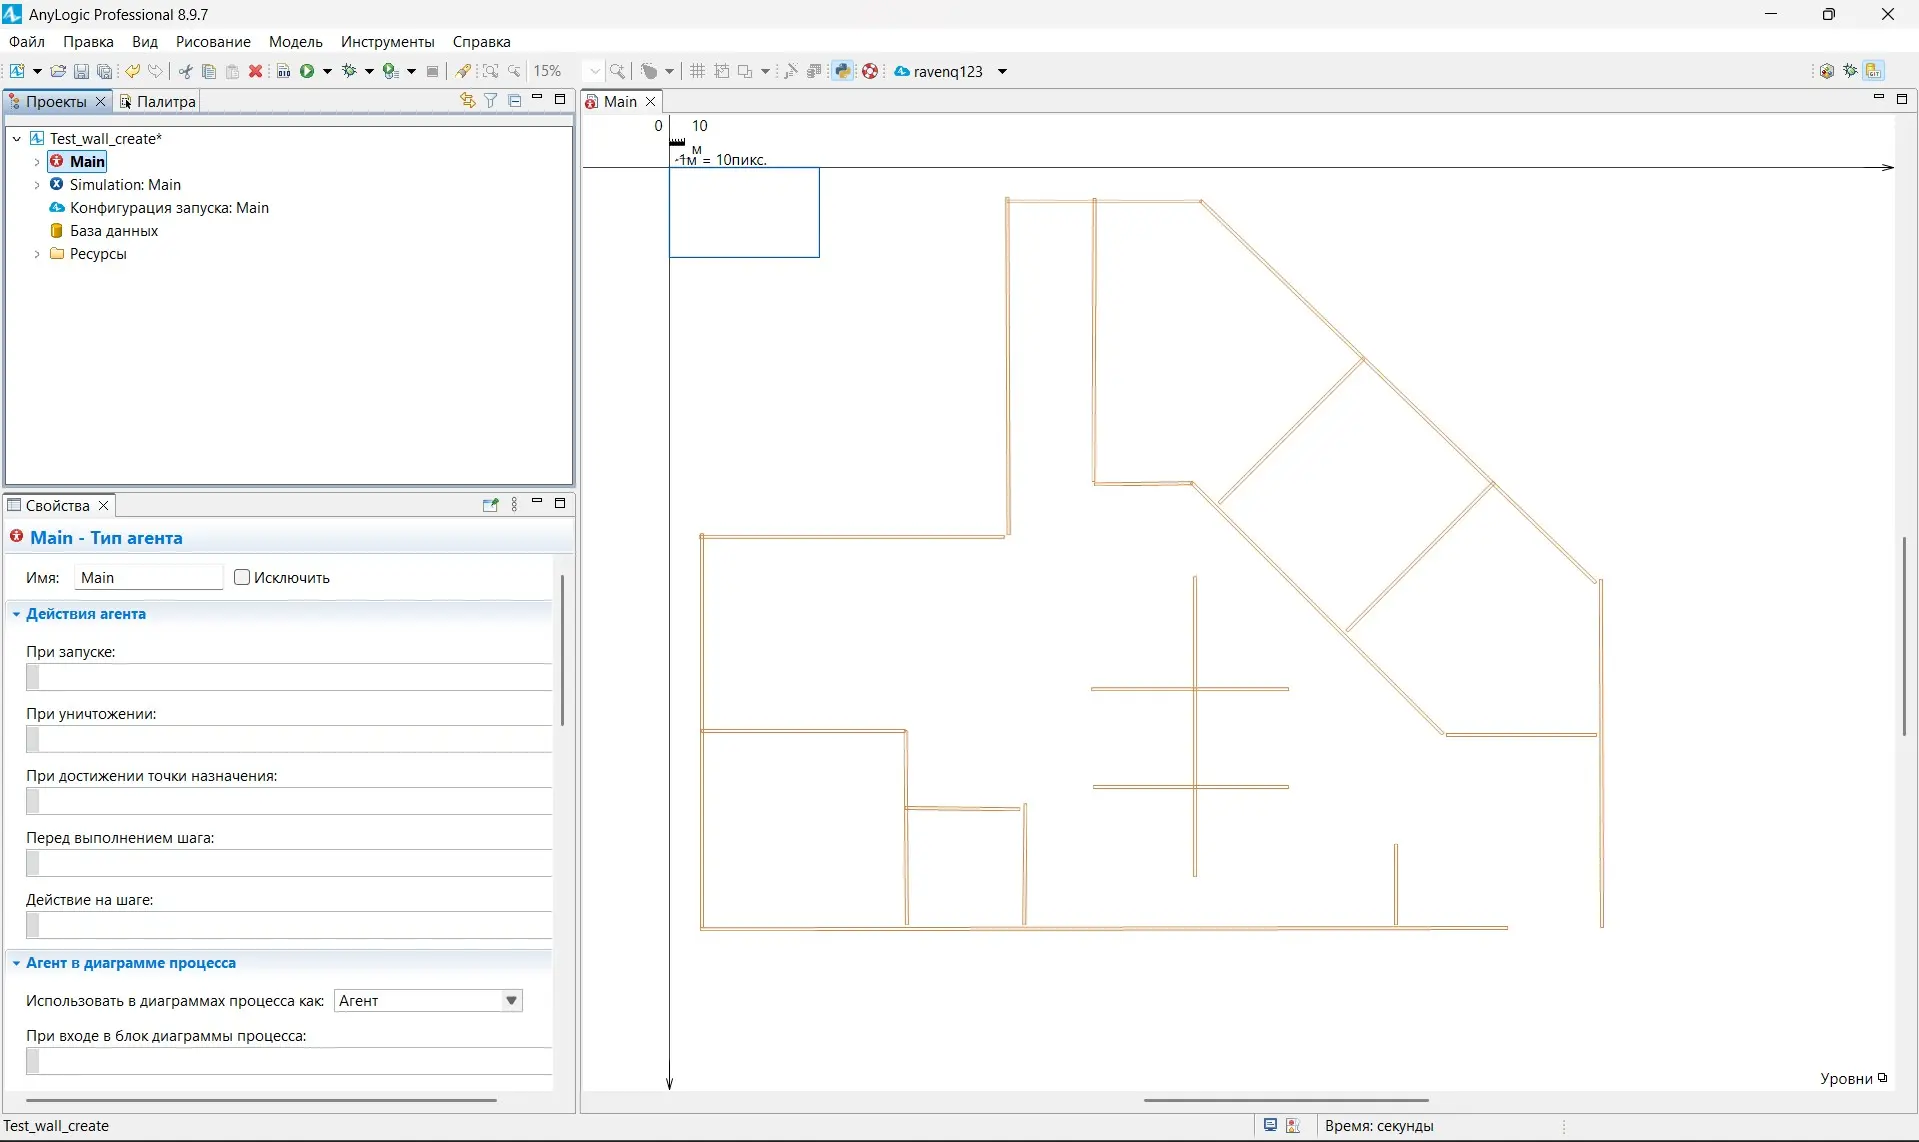Image resolution: width=1919 pixels, height=1142 pixels.
Task: Open the Модель menu
Action: click(x=295, y=42)
